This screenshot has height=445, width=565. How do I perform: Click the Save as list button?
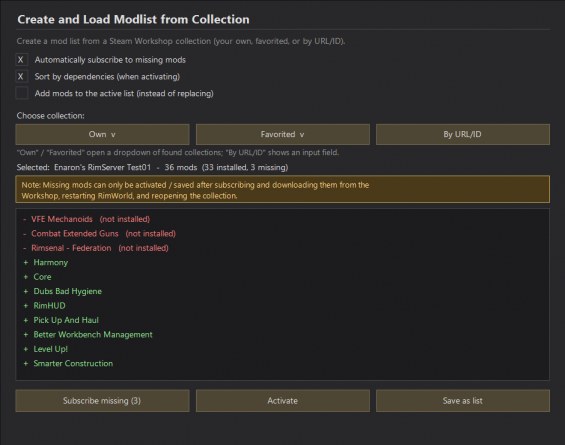click(463, 401)
